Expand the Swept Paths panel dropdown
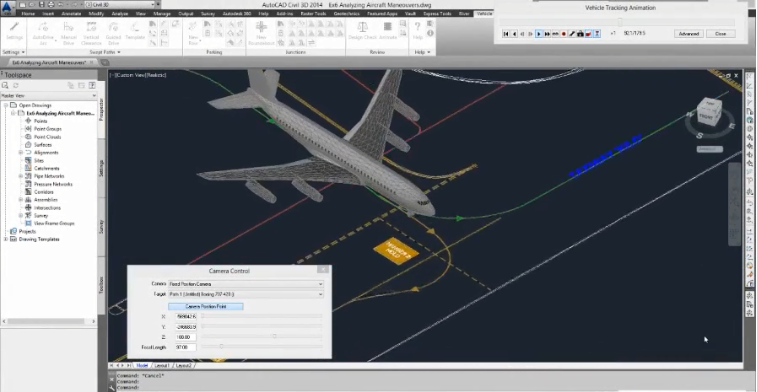 pos(118,52)
